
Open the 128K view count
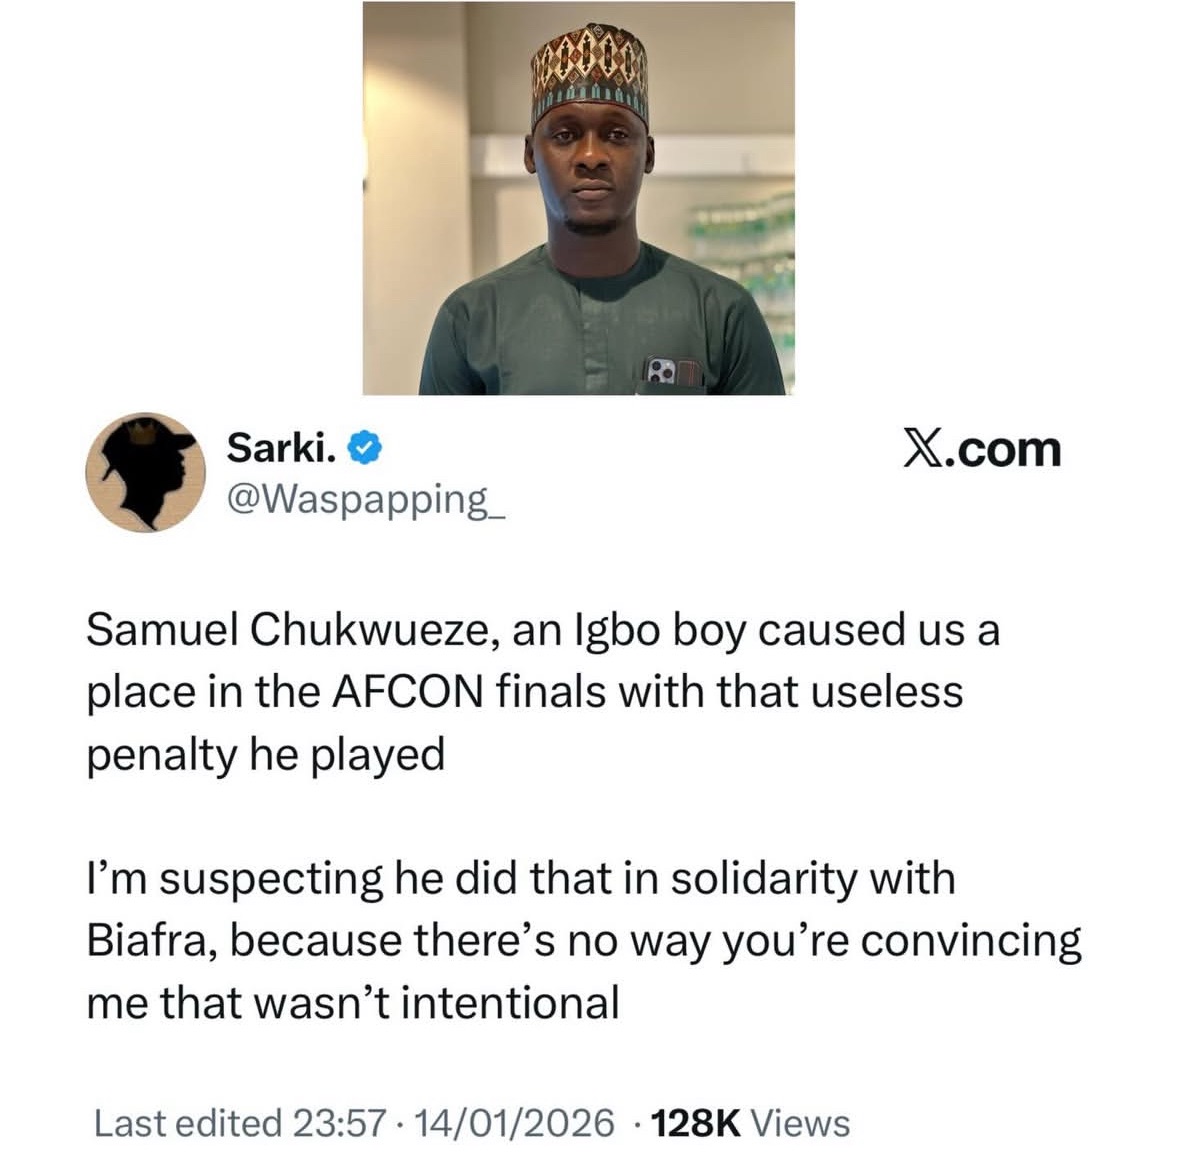click(695, 1123)
